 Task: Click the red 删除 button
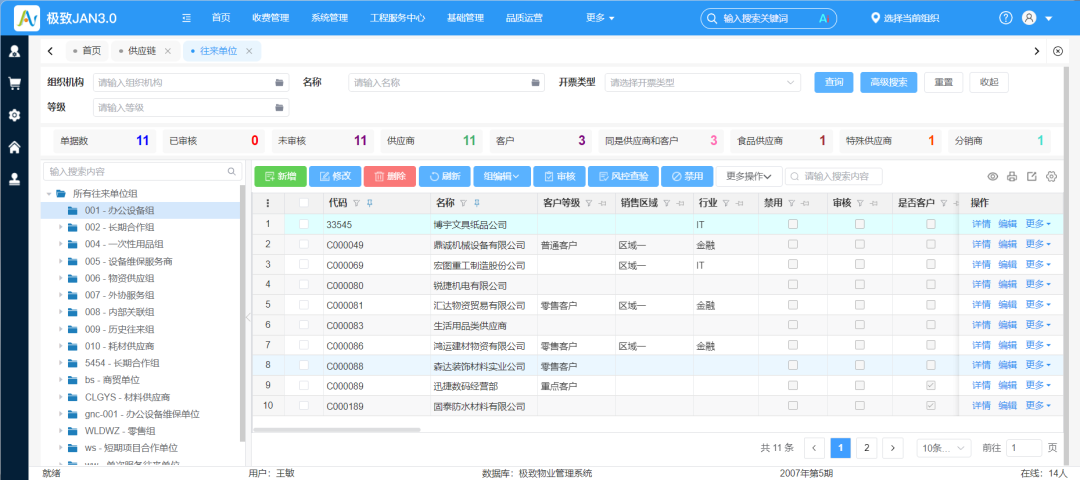tap(390, 176)
